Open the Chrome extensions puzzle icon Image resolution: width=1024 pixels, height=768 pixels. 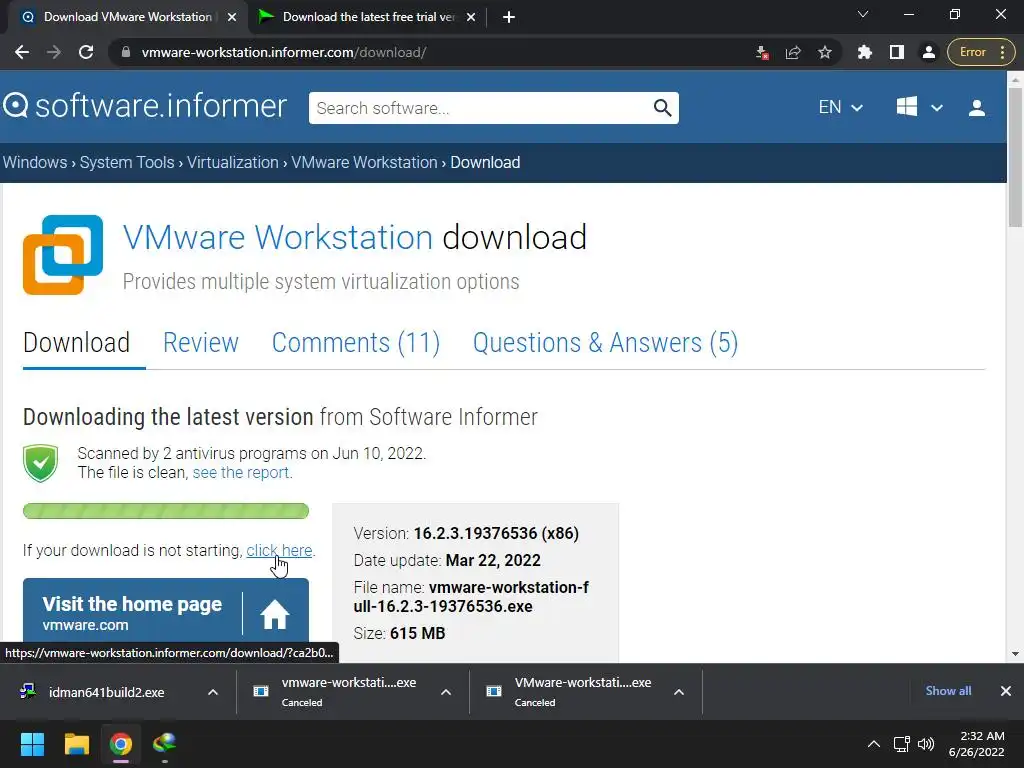tap(865, 52)
